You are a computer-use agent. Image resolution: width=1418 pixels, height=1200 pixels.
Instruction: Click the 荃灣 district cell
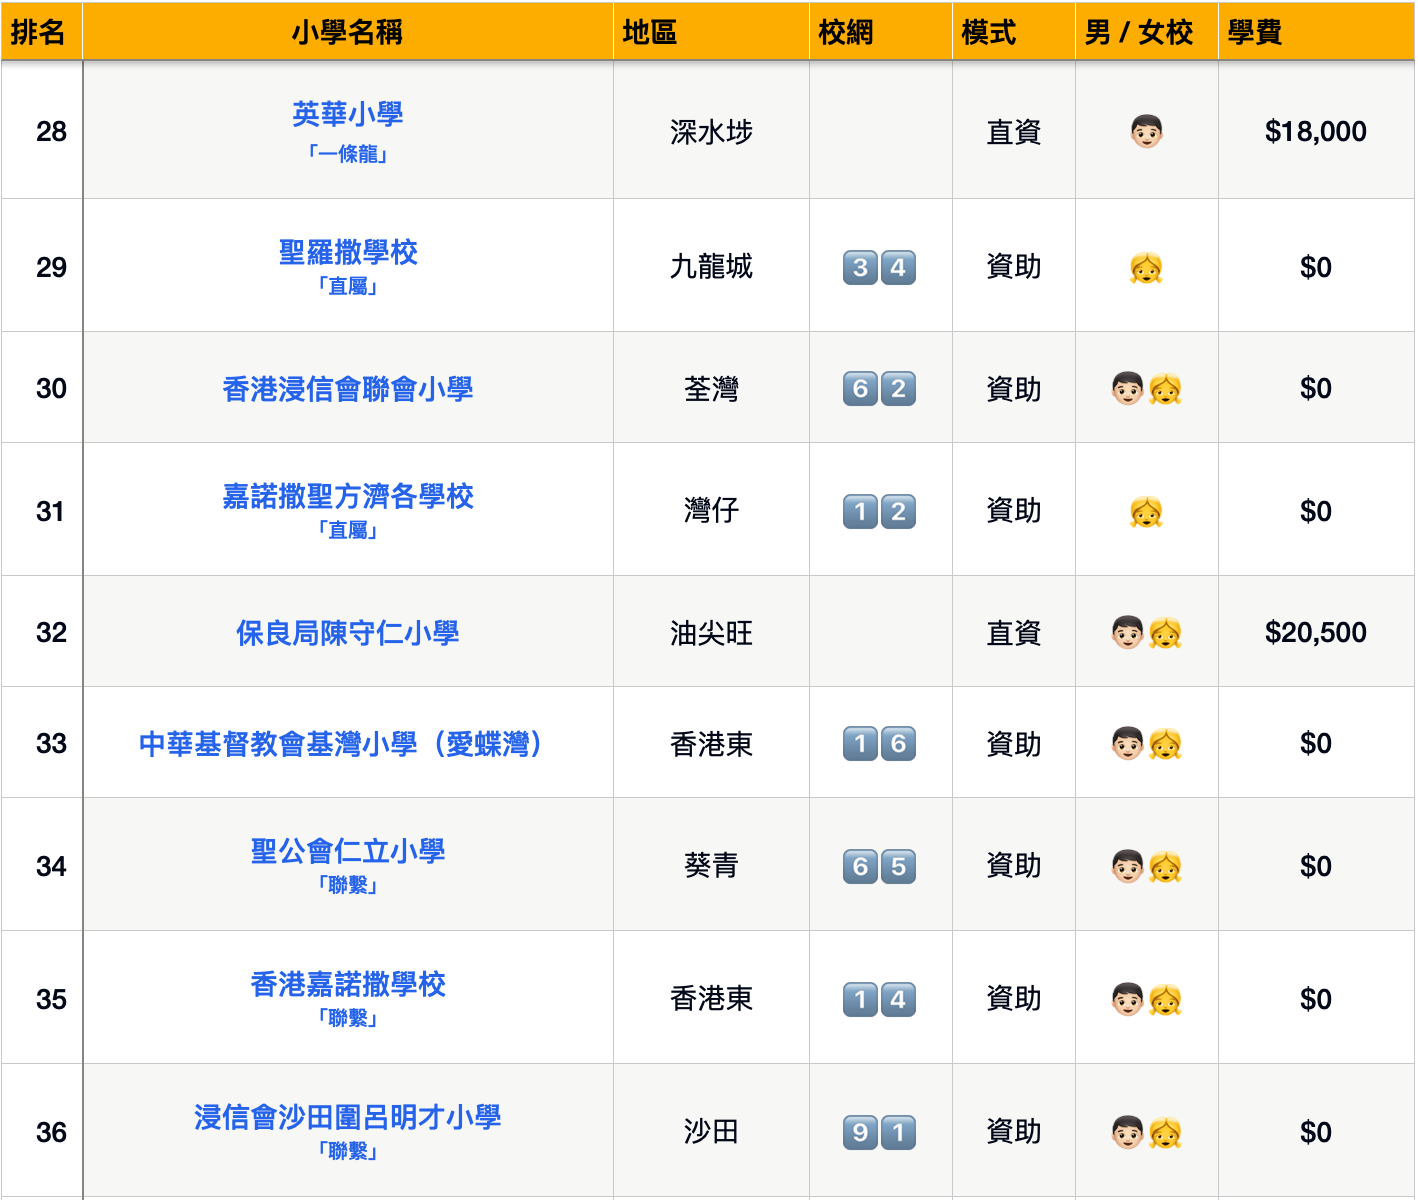pyautogui.click(x=711, y=389)
